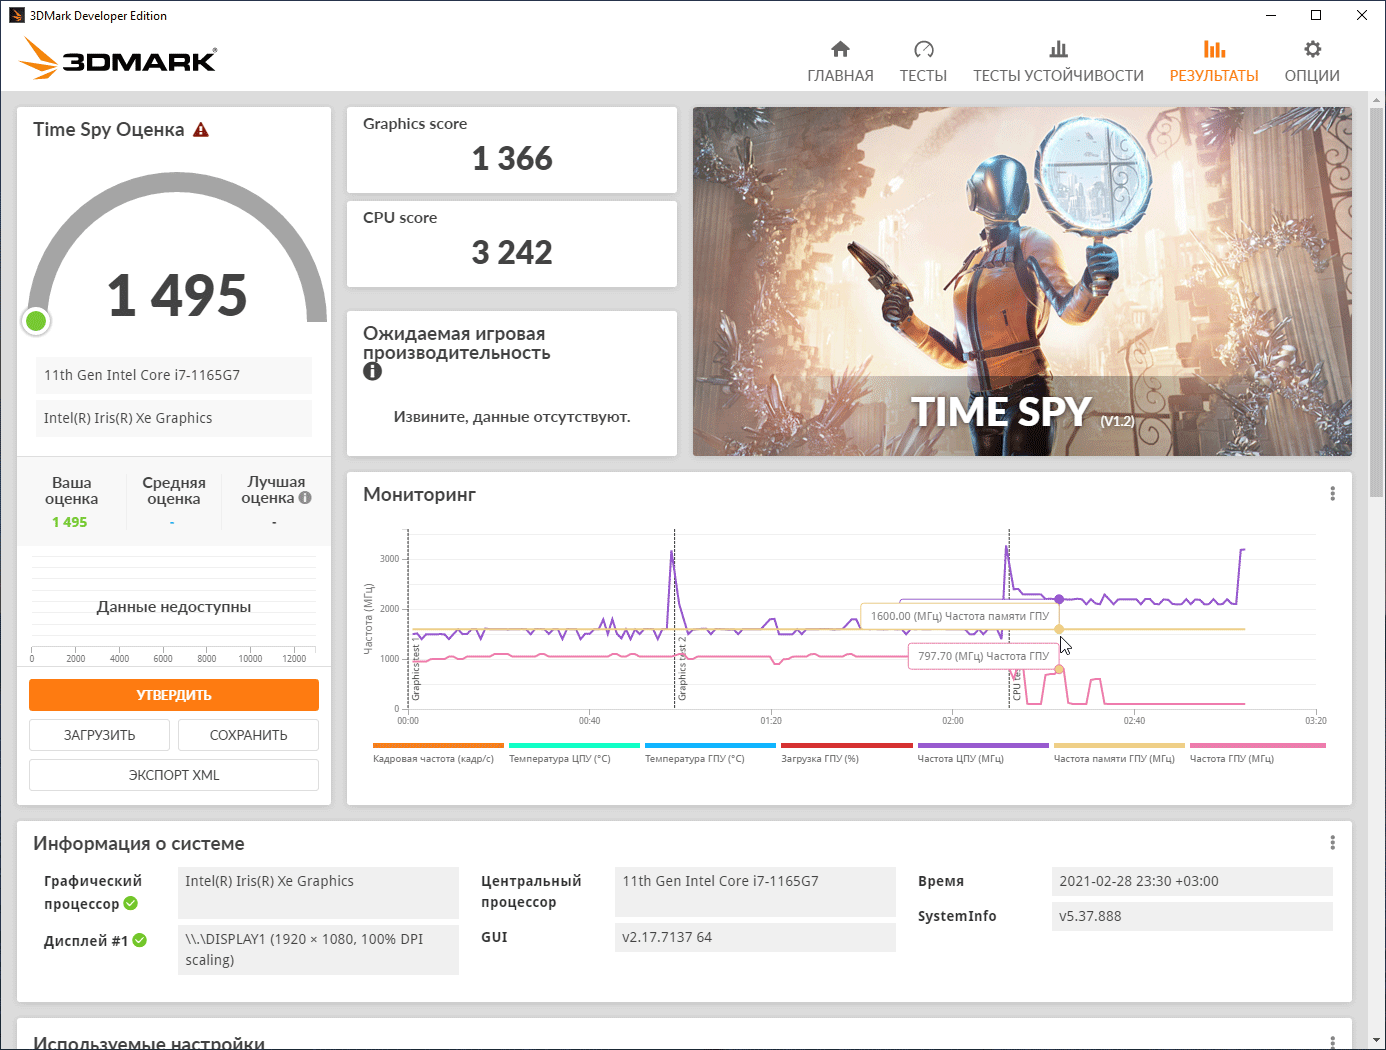1386x1050 pixels.
Task: Click the info icon next to Лучшая оценка
Action: tap(305, 498)
